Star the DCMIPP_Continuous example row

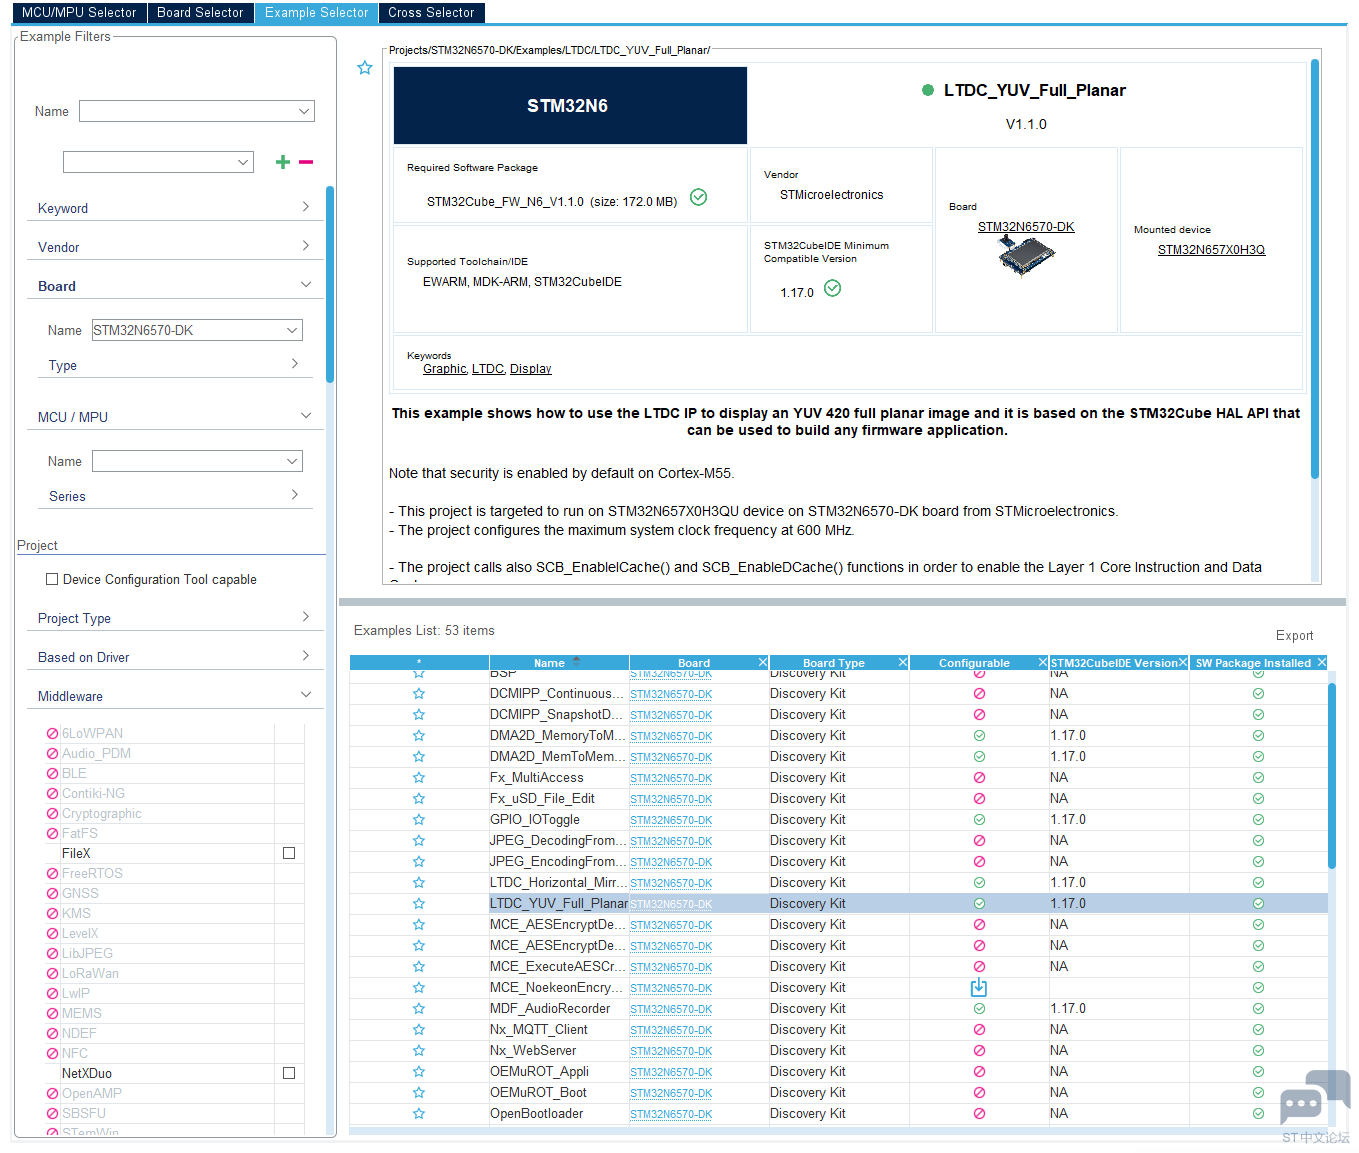[419, 694]
